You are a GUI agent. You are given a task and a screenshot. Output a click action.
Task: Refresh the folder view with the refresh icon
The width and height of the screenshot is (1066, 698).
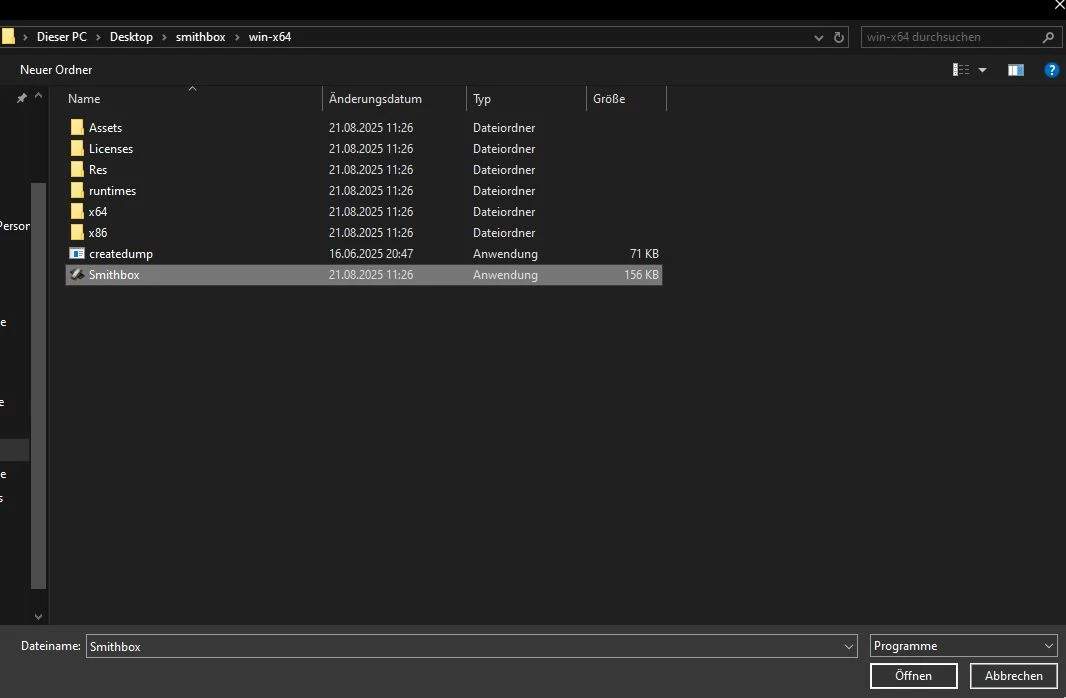tap(838, 37)
